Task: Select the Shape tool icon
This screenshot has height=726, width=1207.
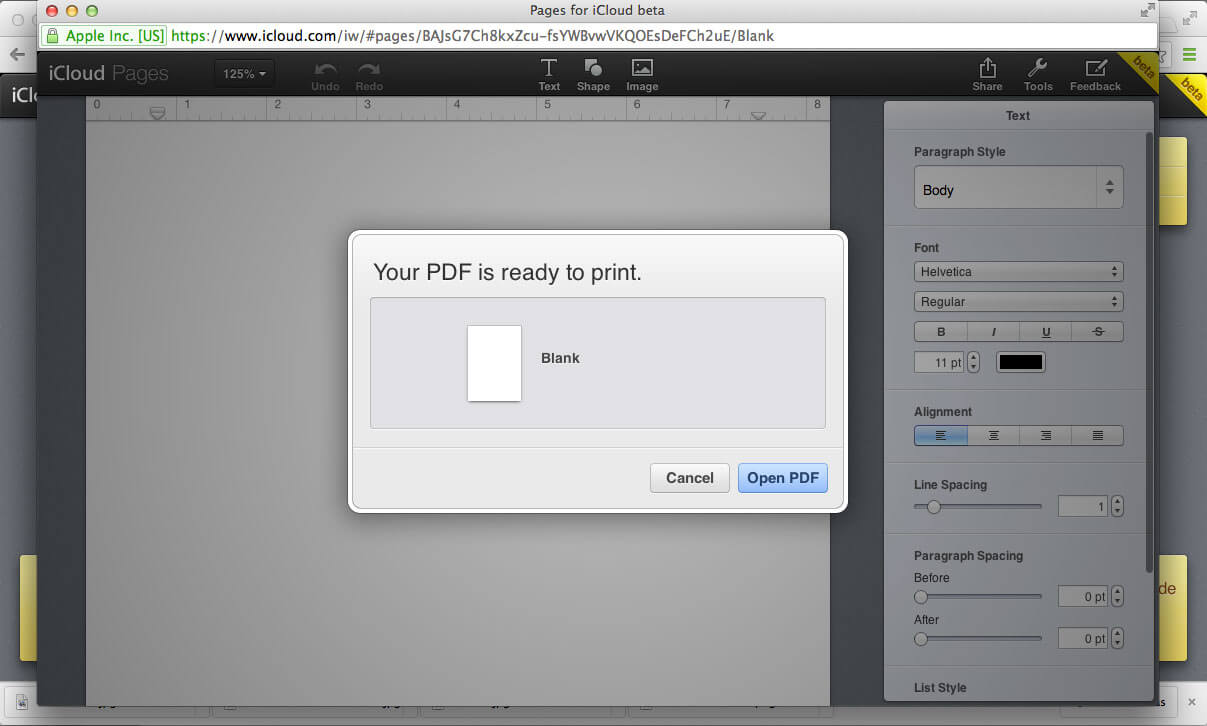Action: coord(593,69)
